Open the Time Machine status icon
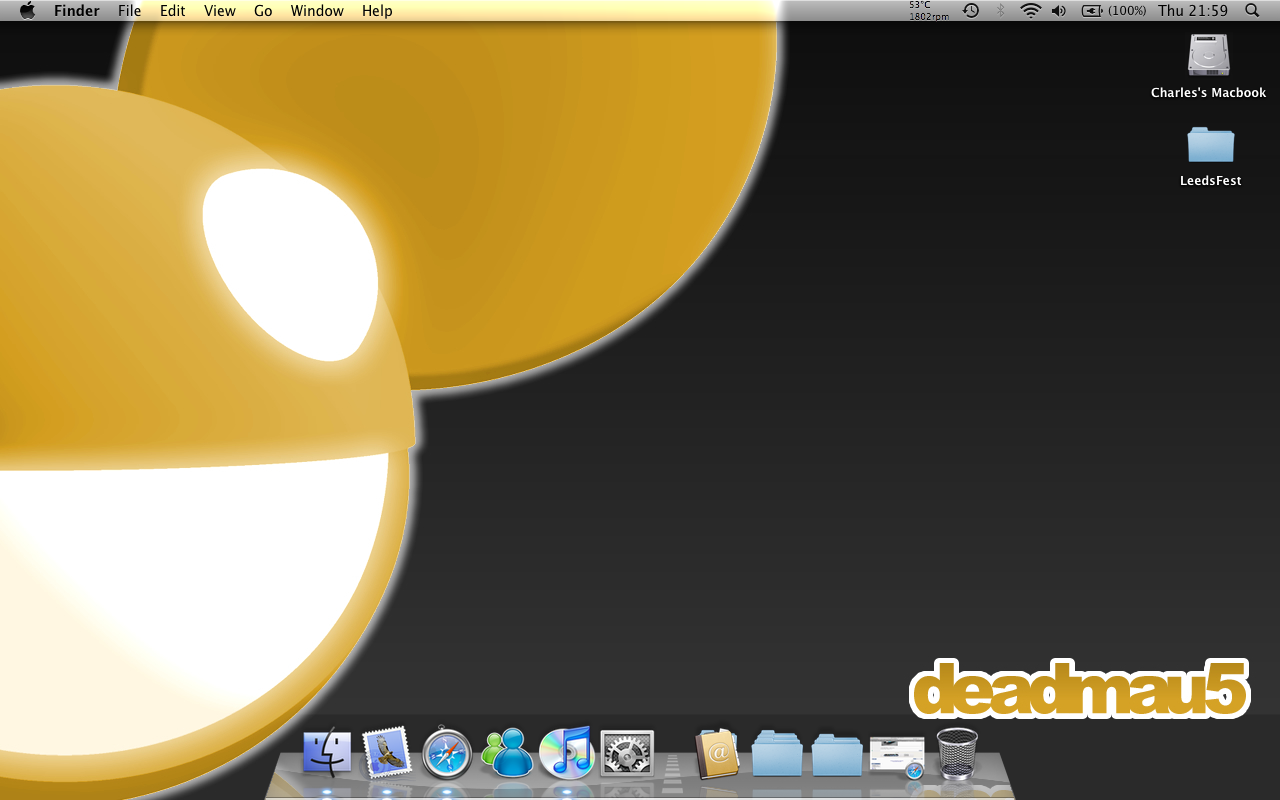1280x800 pixels. click(x=971, y=11)
